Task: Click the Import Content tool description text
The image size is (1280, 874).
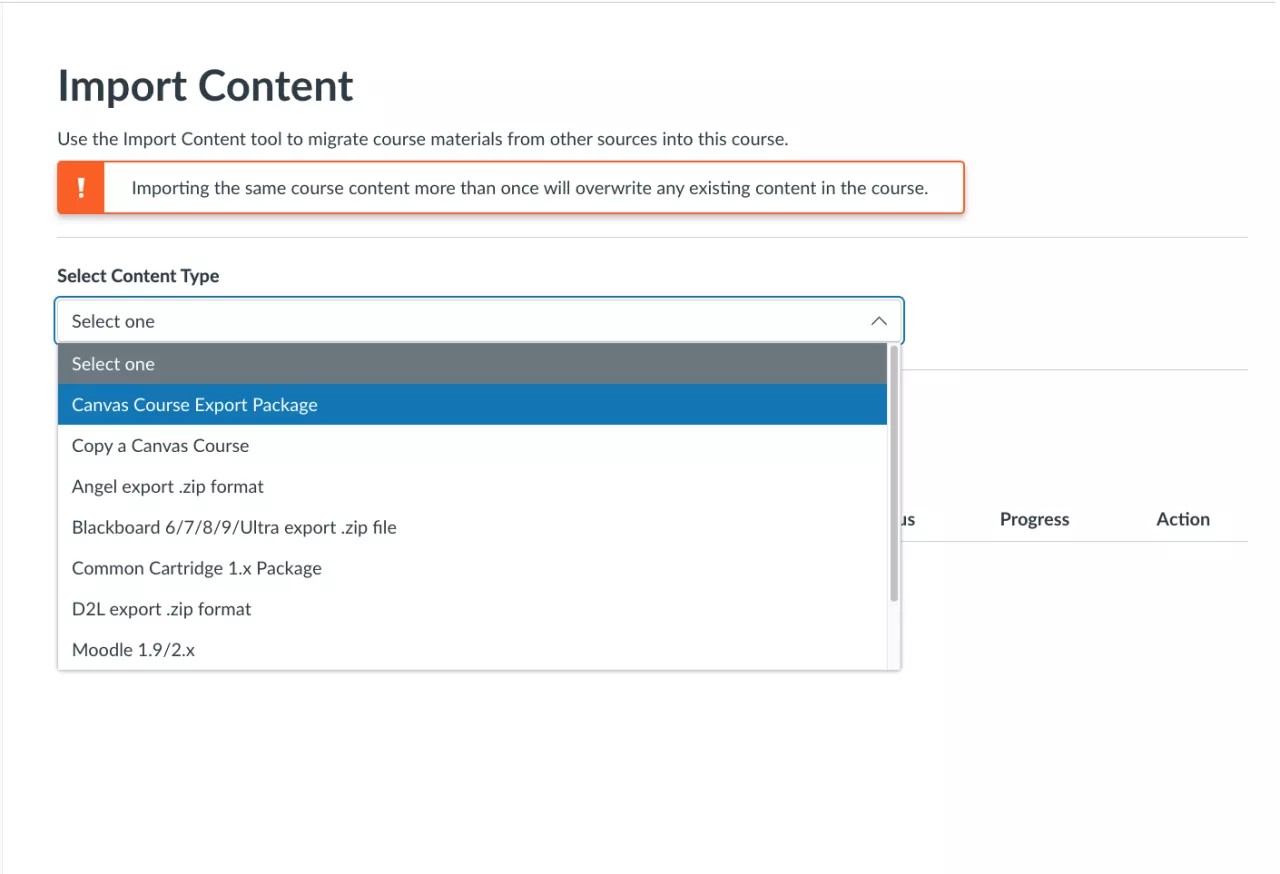Action: (422, 139)
